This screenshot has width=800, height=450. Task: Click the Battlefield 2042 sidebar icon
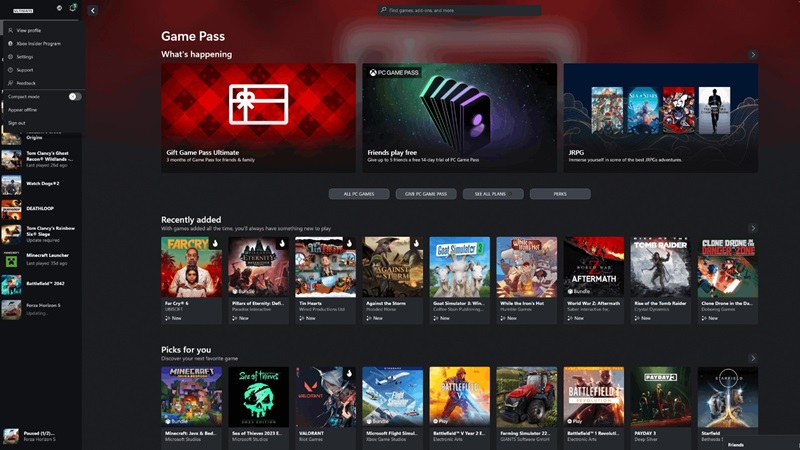pyautogui.click(x=11, y=284)
